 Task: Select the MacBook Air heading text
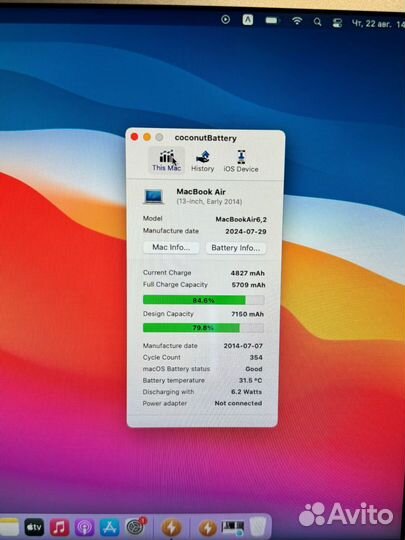201,191
